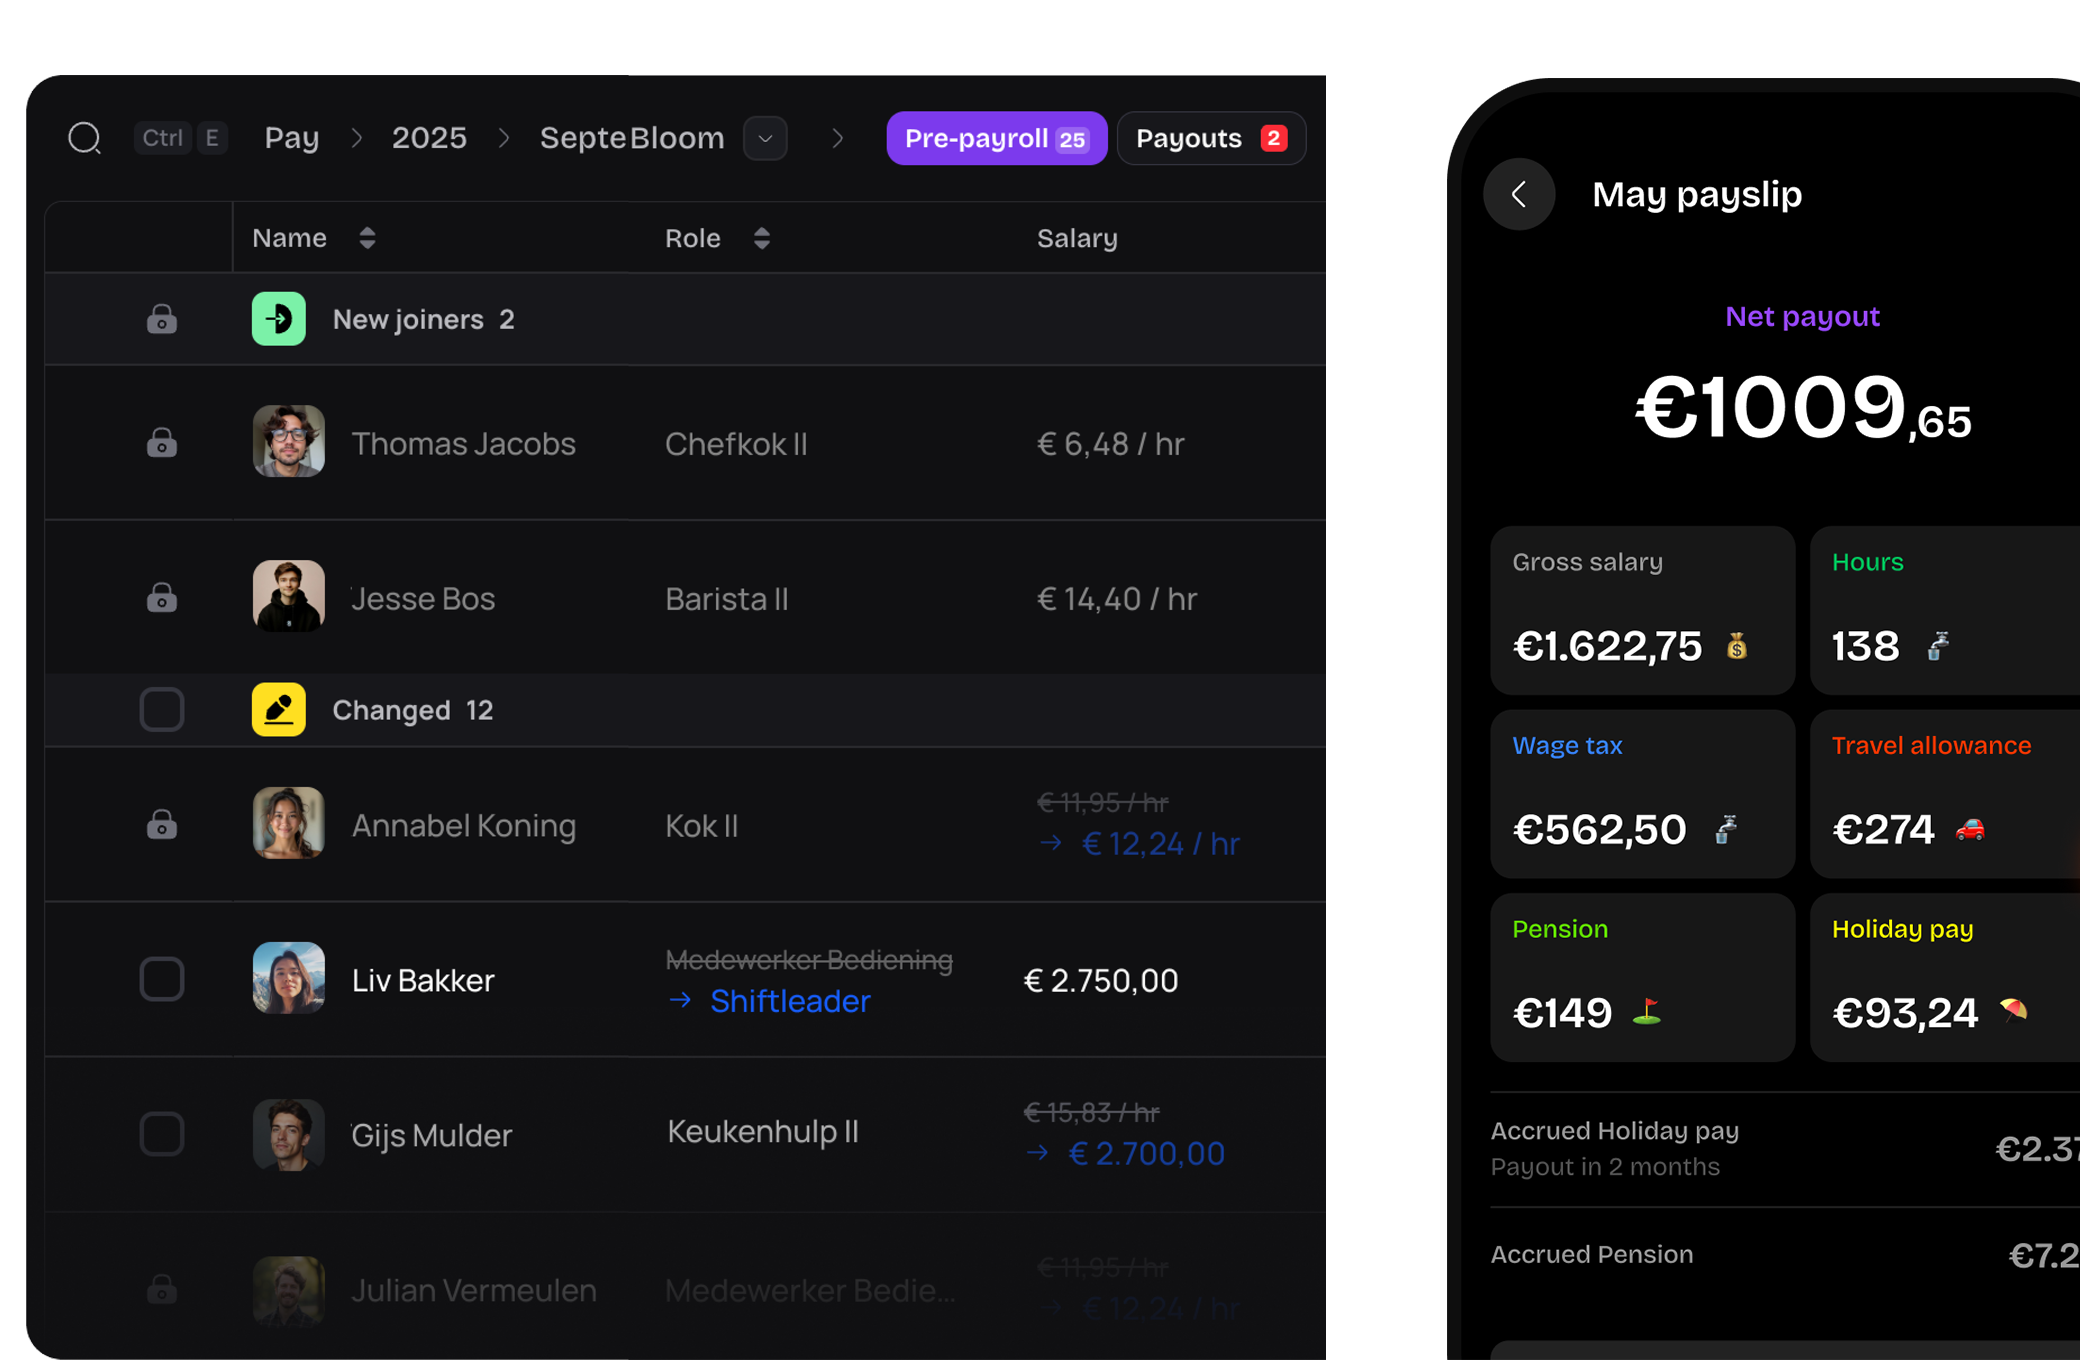Tick the checkbox for Liv Bakker
Screen dimensions: 2080x1360
162,979
